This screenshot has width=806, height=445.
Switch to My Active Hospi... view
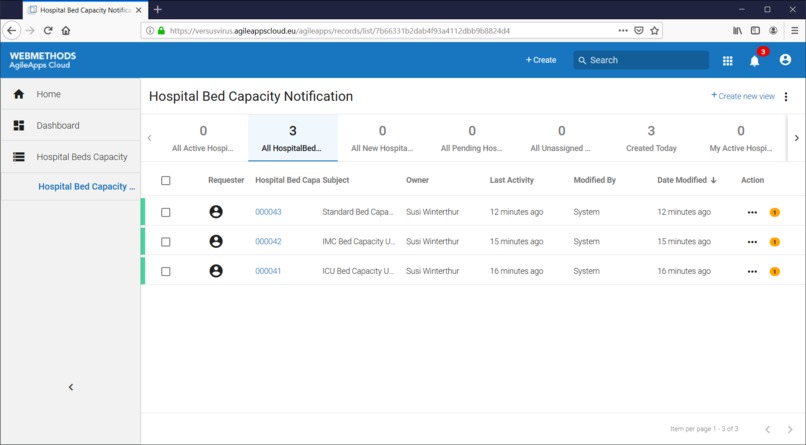tap(741, 138)
